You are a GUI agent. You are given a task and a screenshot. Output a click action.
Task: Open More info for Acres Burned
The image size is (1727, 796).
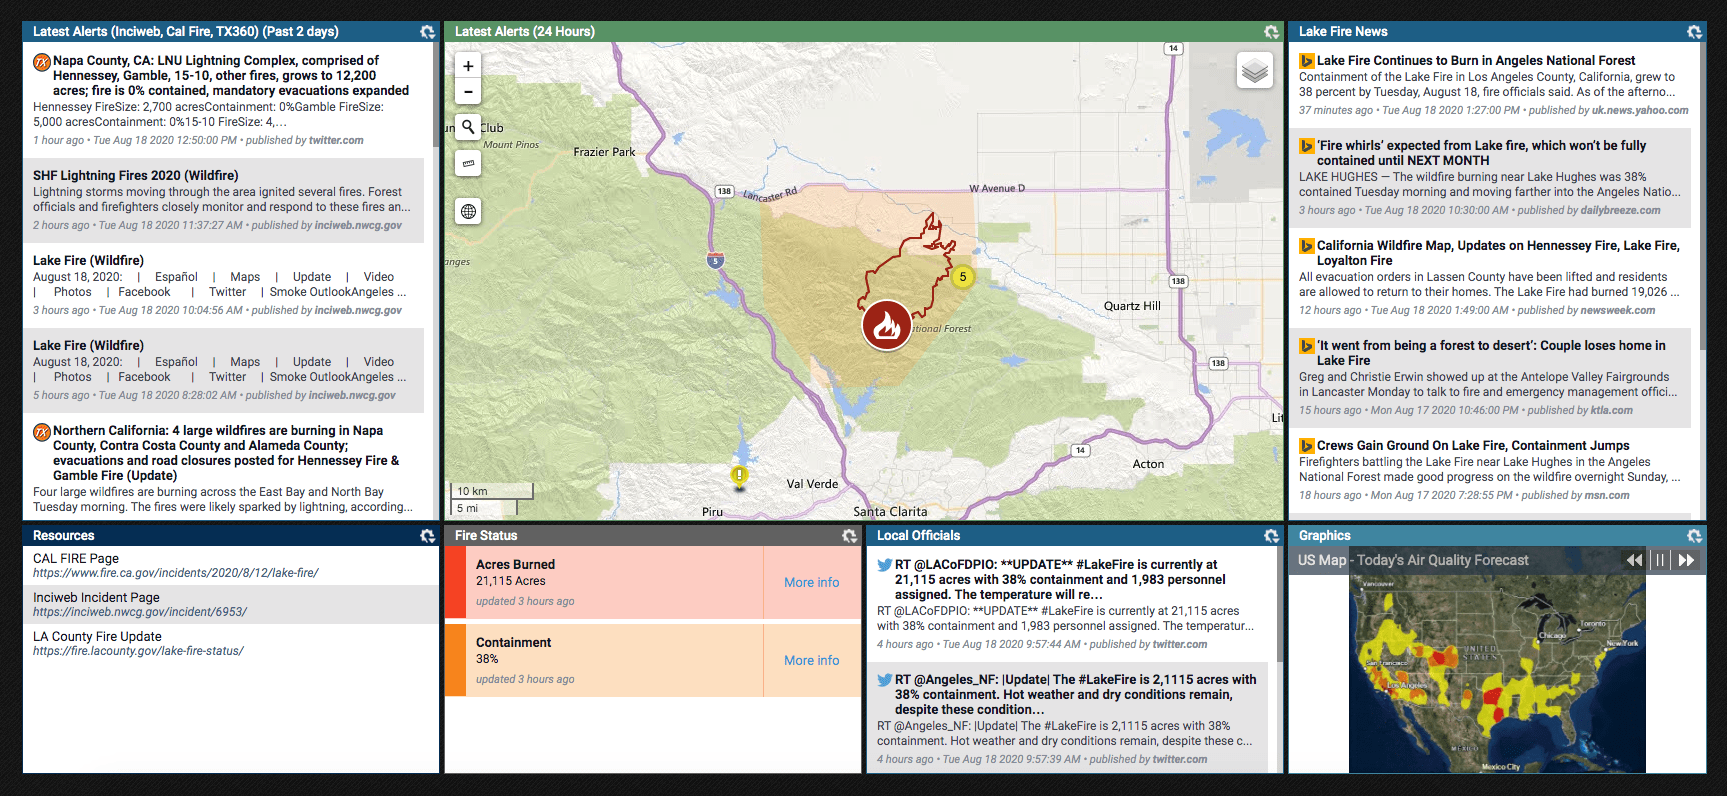pyautogui.click(x=811, y=582)
